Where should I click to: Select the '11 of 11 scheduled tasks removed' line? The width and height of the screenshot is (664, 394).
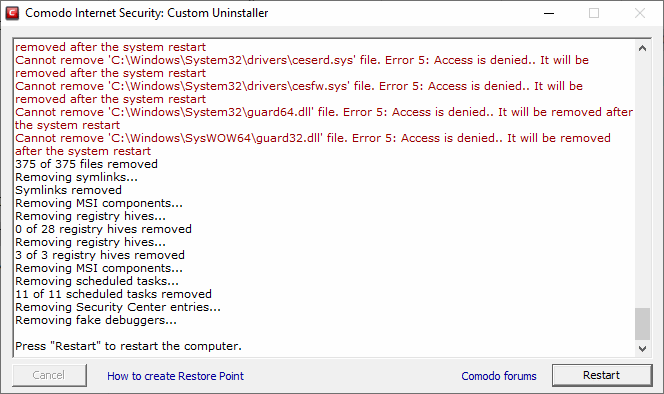113,294
